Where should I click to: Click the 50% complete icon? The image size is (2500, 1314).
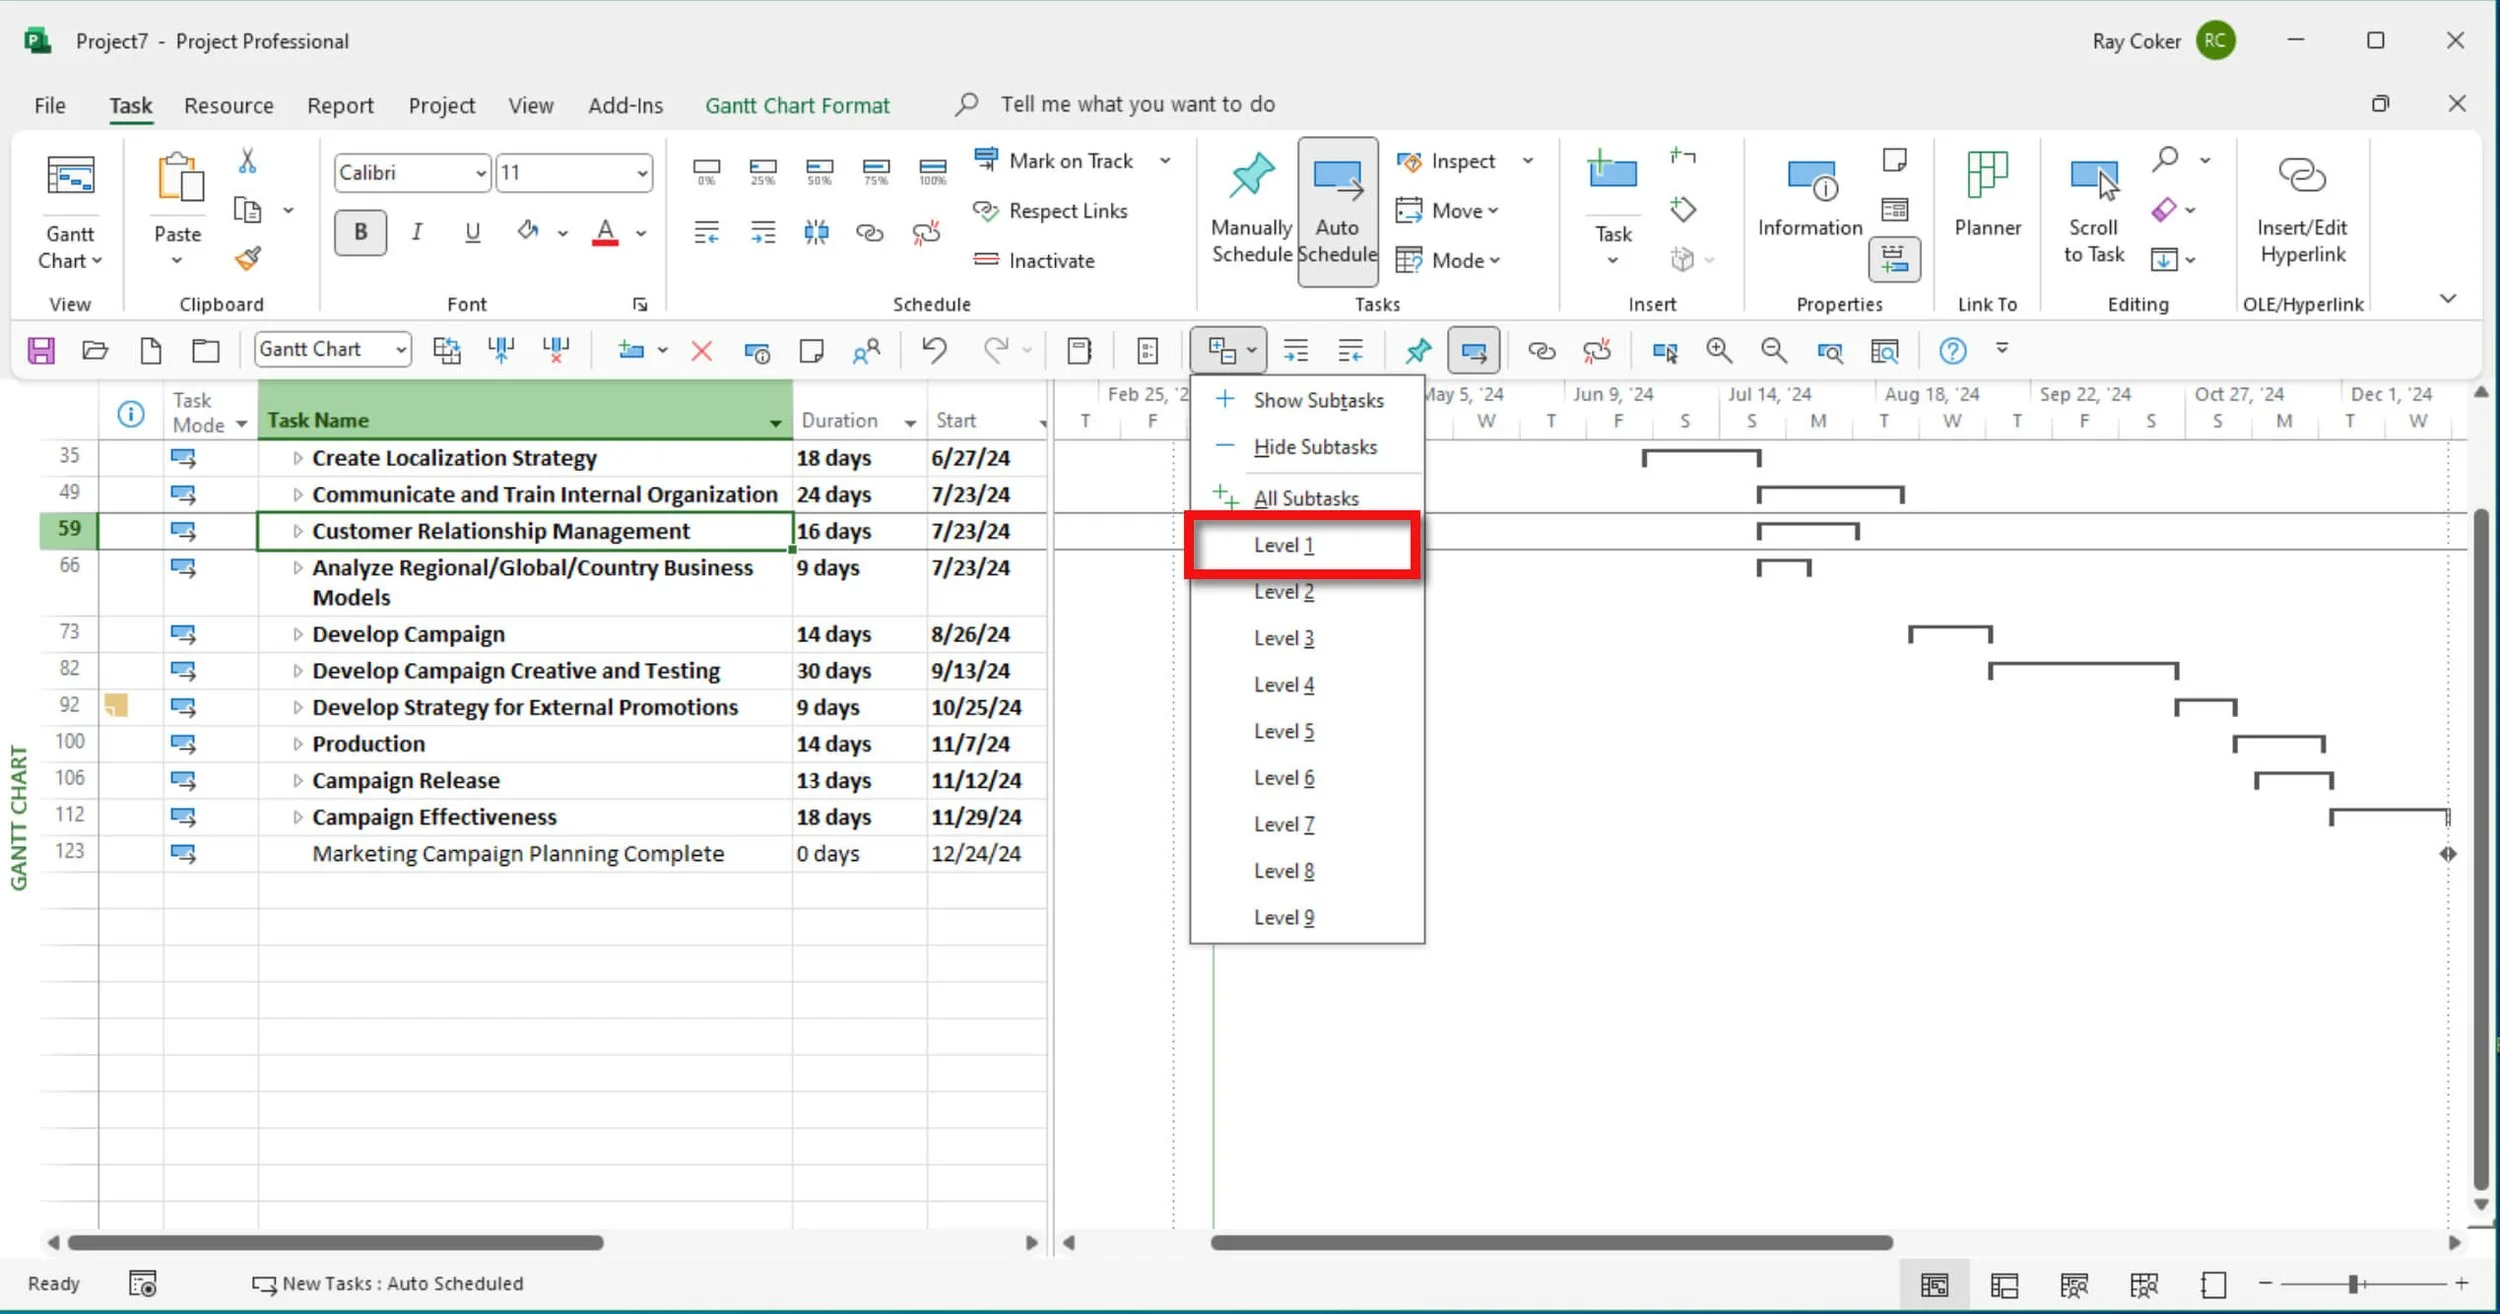tap(819, 171)
